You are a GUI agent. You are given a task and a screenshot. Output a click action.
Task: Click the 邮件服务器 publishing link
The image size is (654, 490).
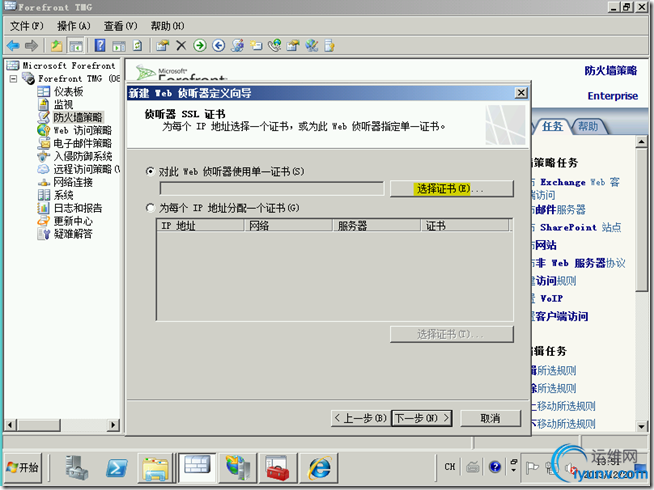[x=560, y=209]
